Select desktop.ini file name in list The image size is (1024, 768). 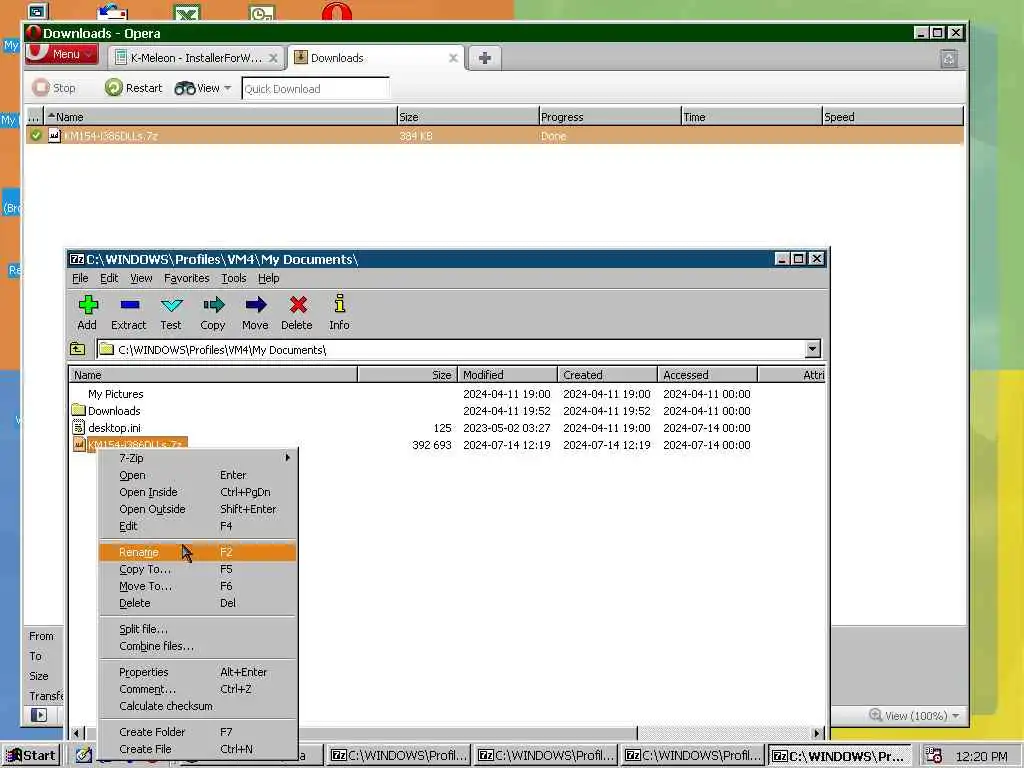[x=114, y=428]
